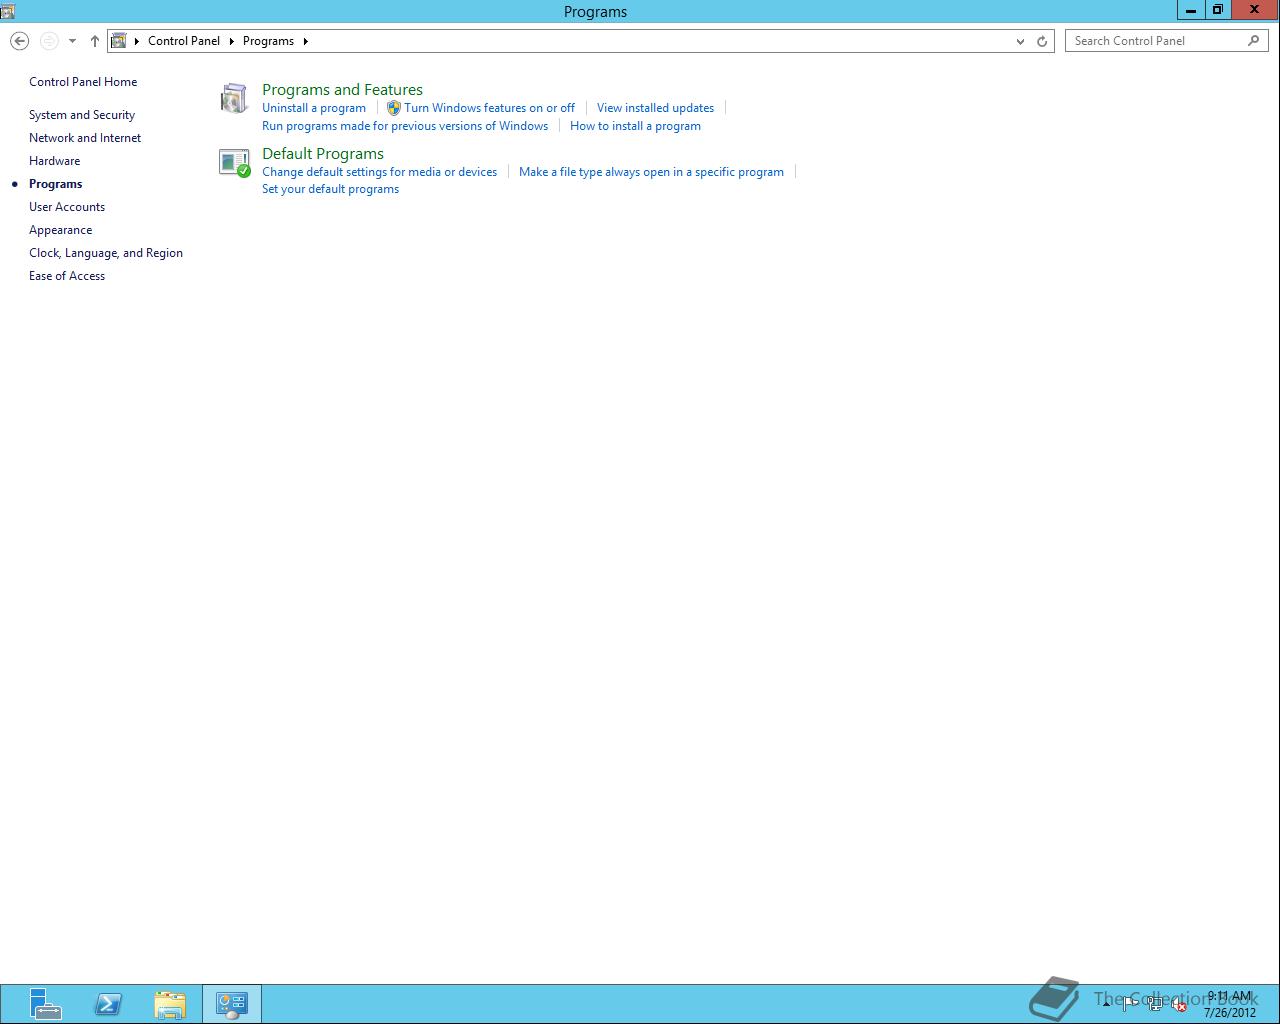Click How to install a program
Viewport: 1280px width, 1024px height.
pyautogui.click(x=635, y=126)
